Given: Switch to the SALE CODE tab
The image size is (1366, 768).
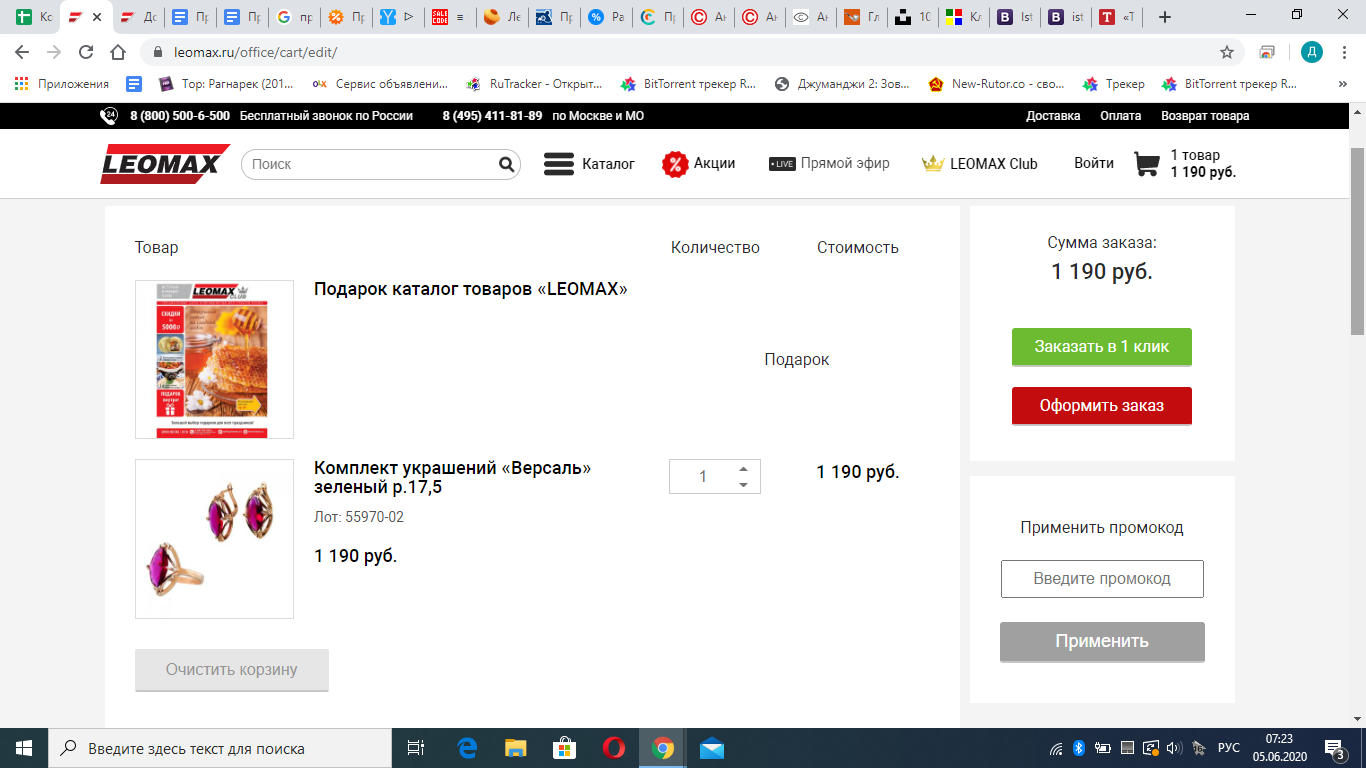Looking at the screenshot, I should [449, 17].
